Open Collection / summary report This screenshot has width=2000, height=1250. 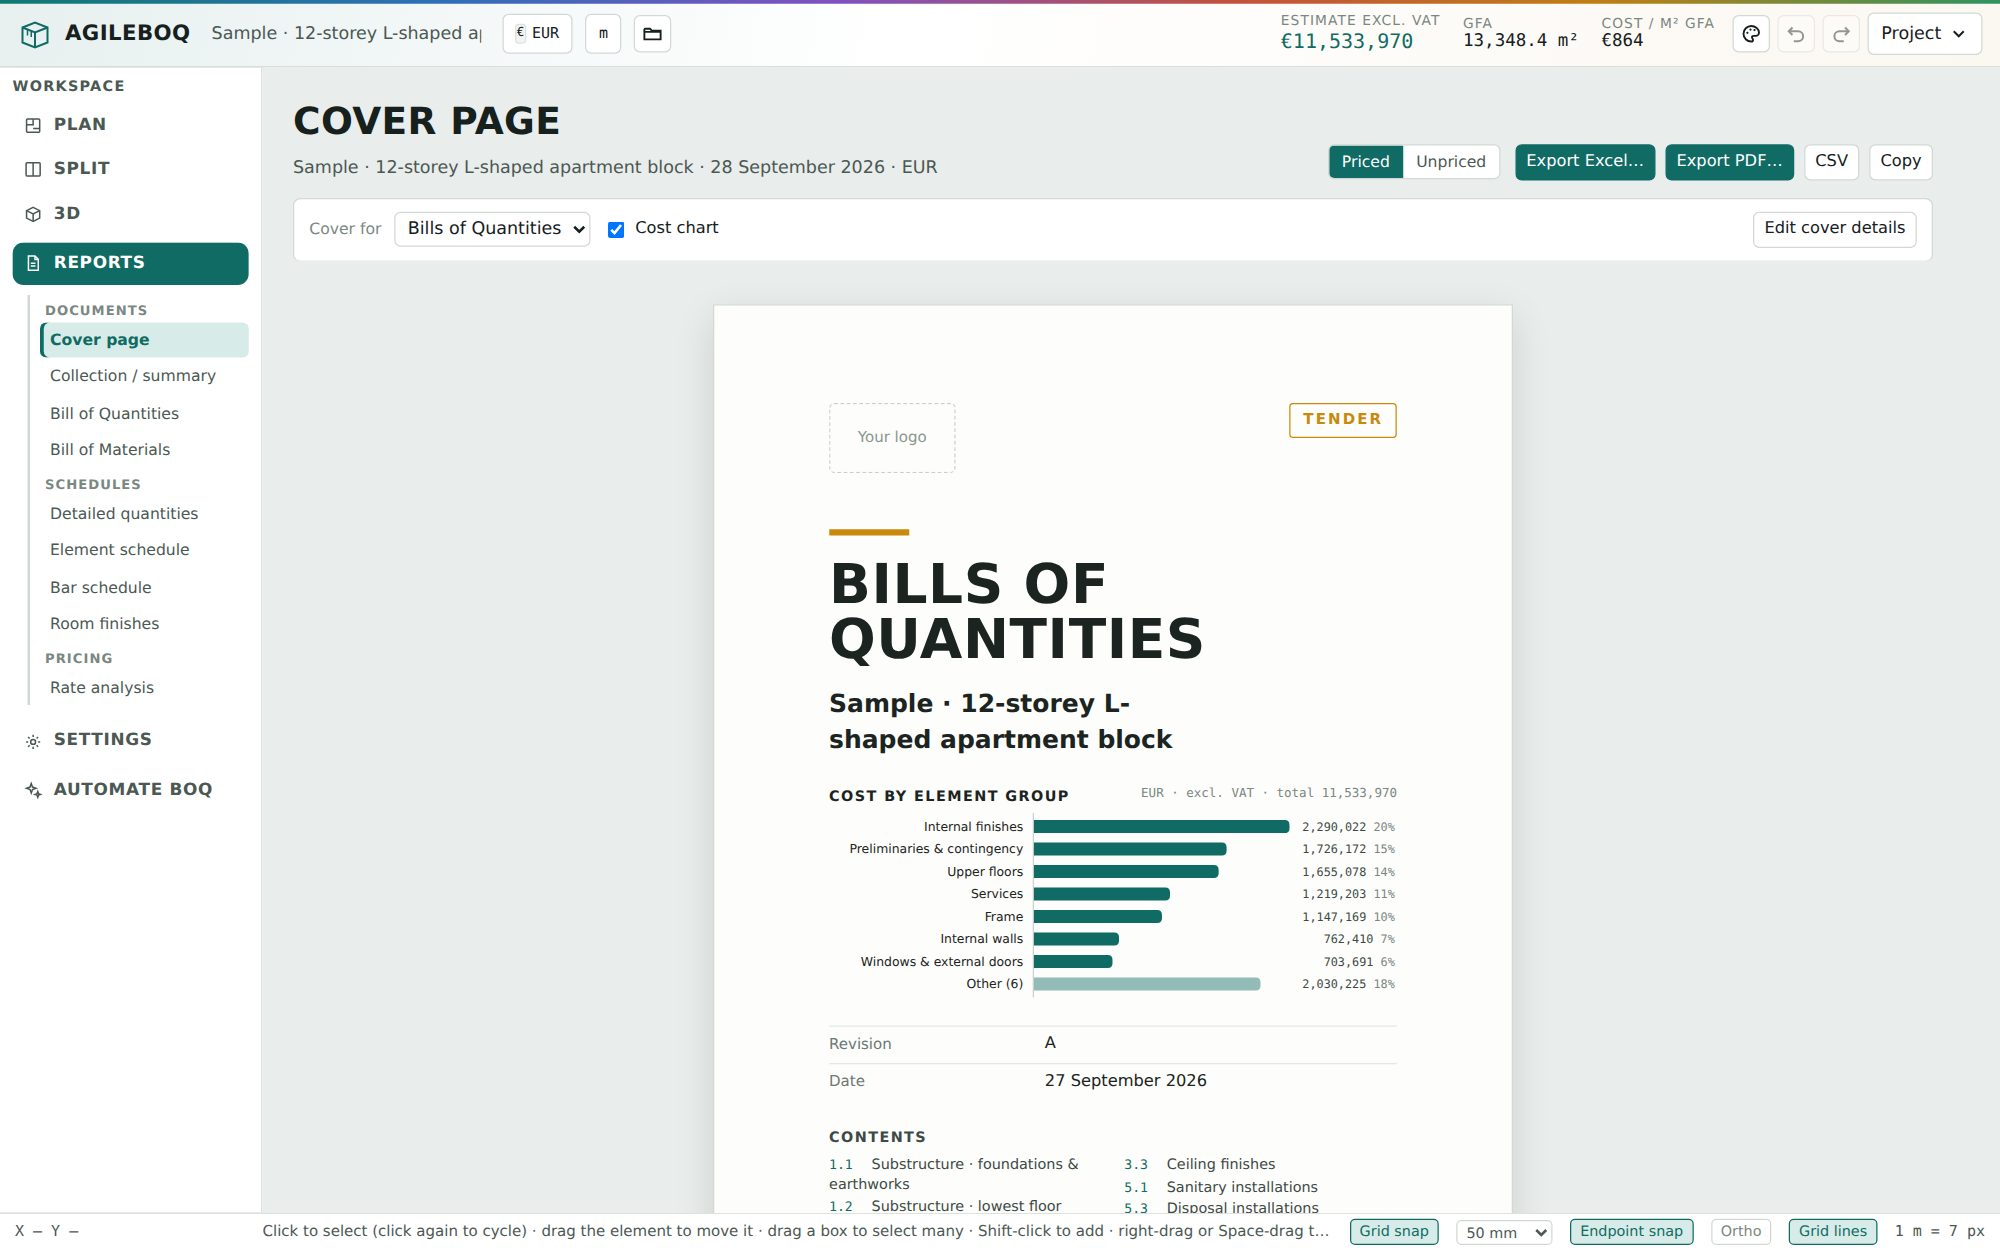pos(144,376)
